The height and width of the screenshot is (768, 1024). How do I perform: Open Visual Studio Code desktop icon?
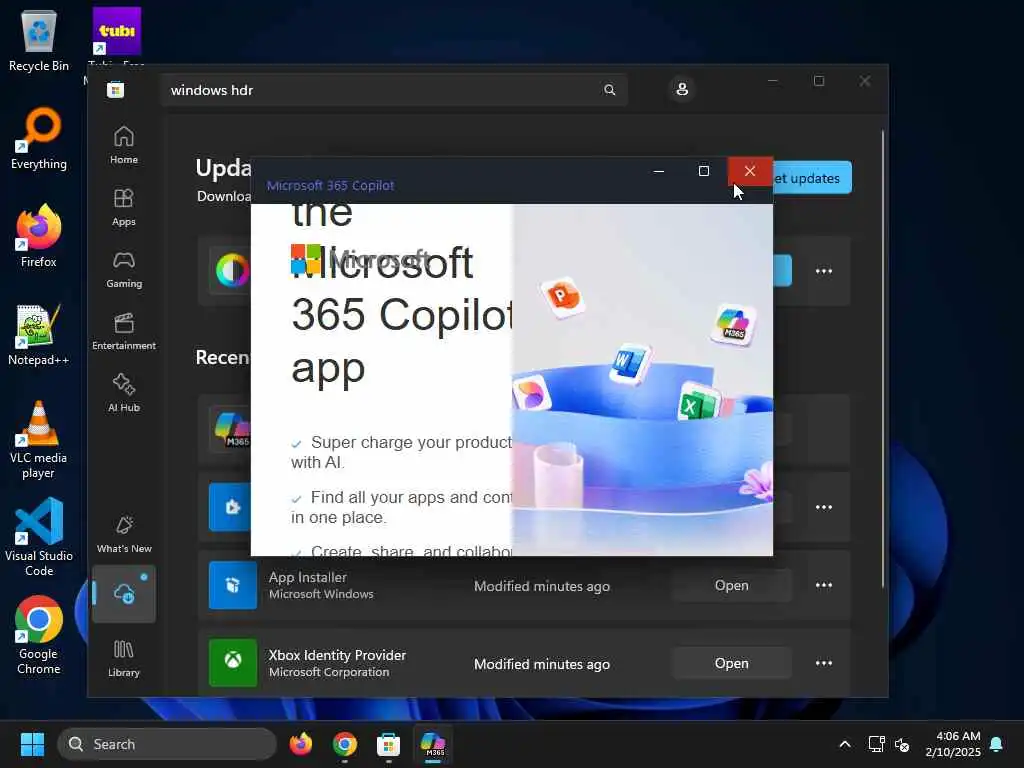[x=39, y=537]
